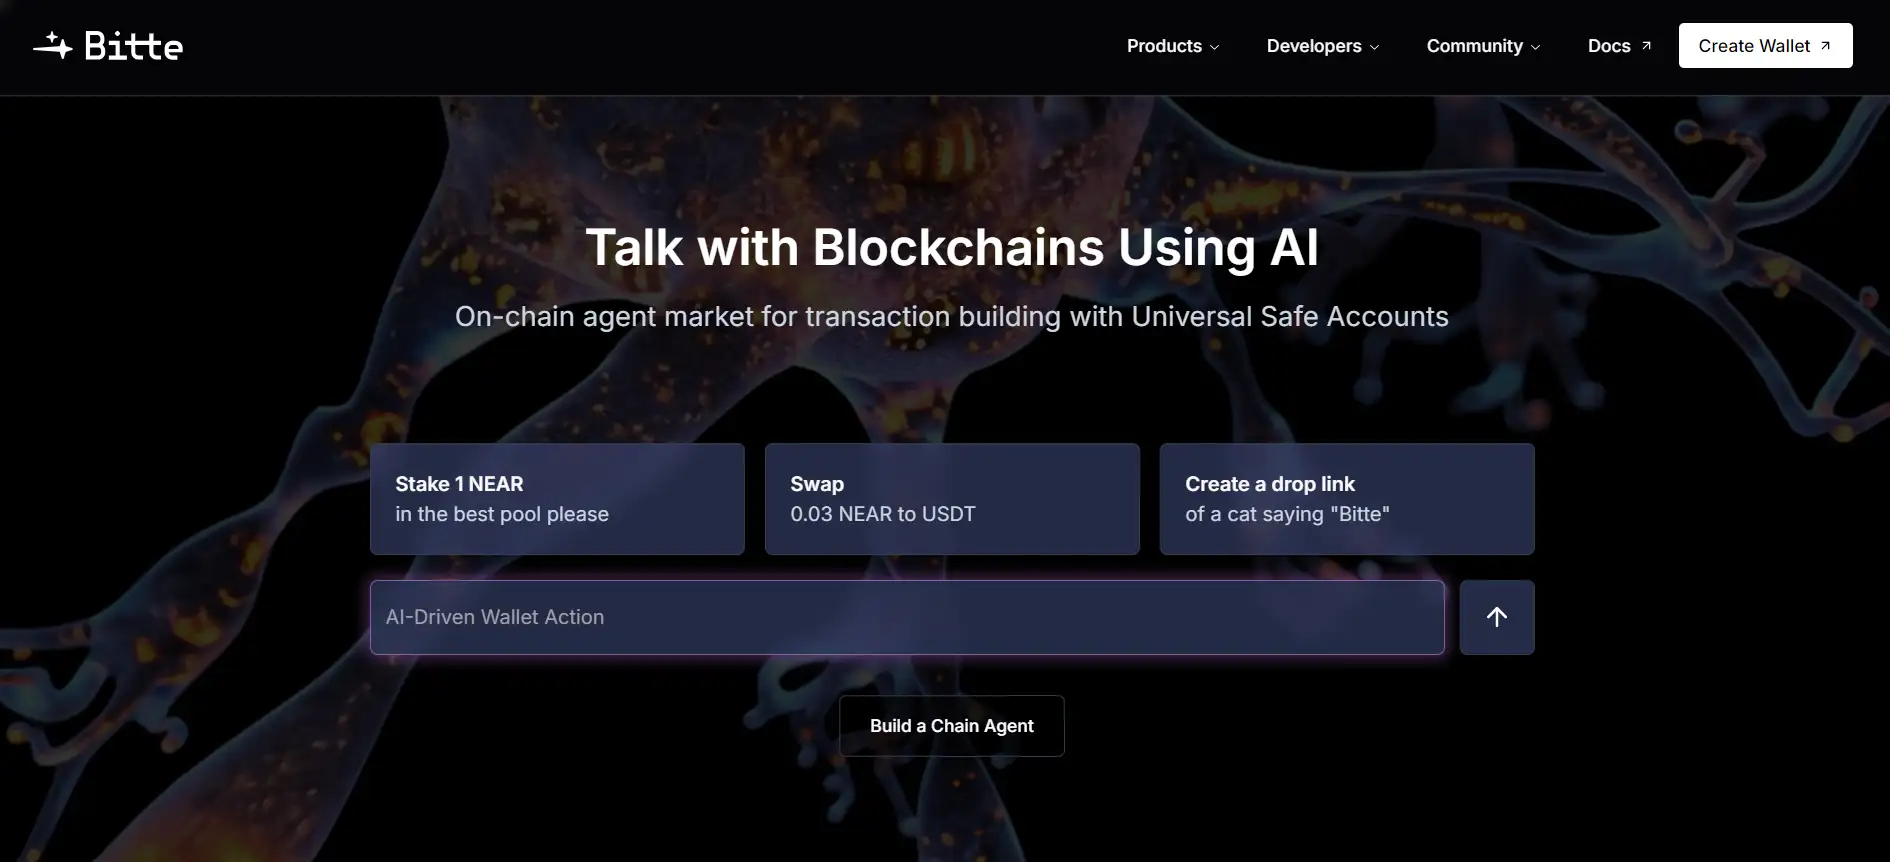Focus the AI-Driven Wallet Action input field

point(907,617)
